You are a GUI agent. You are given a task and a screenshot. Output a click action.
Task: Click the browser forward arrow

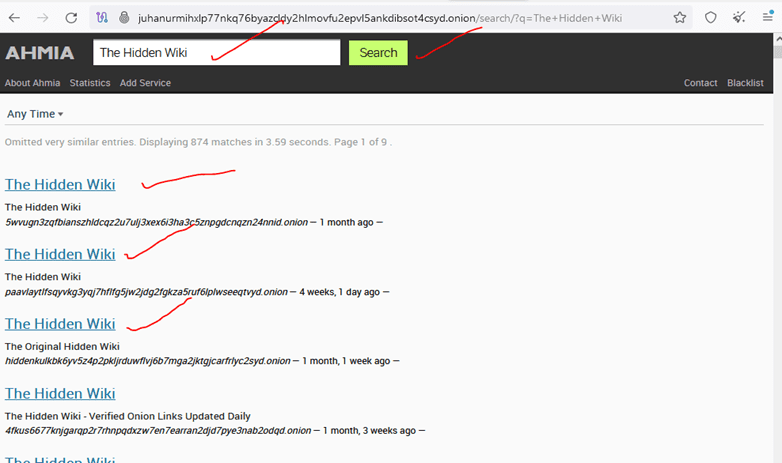43,18
